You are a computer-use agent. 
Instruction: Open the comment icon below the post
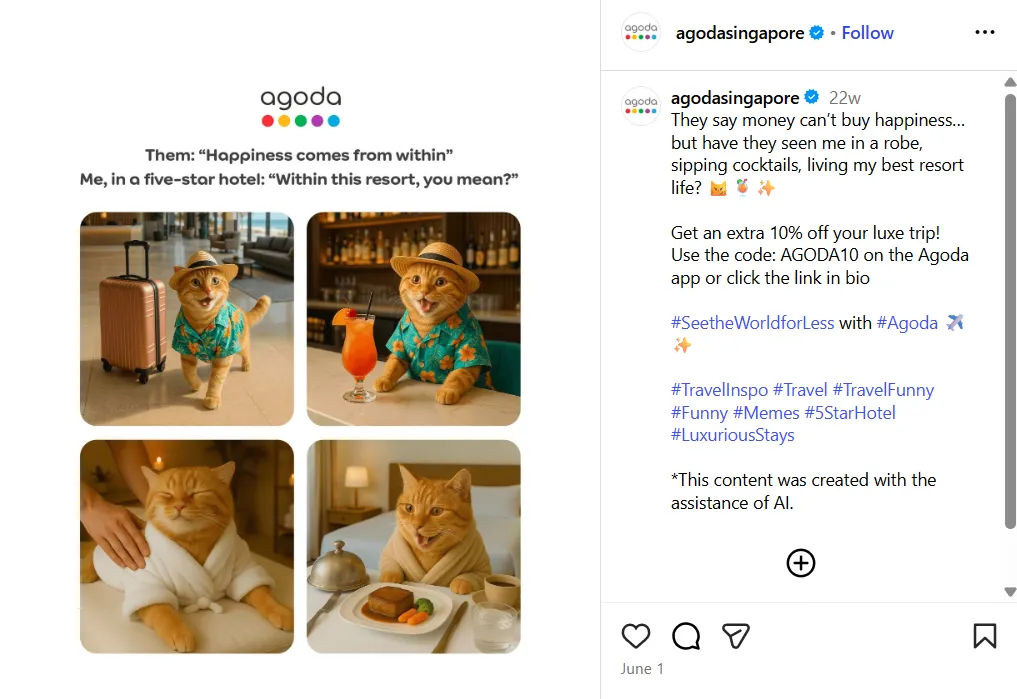click(x=686, y=636)
